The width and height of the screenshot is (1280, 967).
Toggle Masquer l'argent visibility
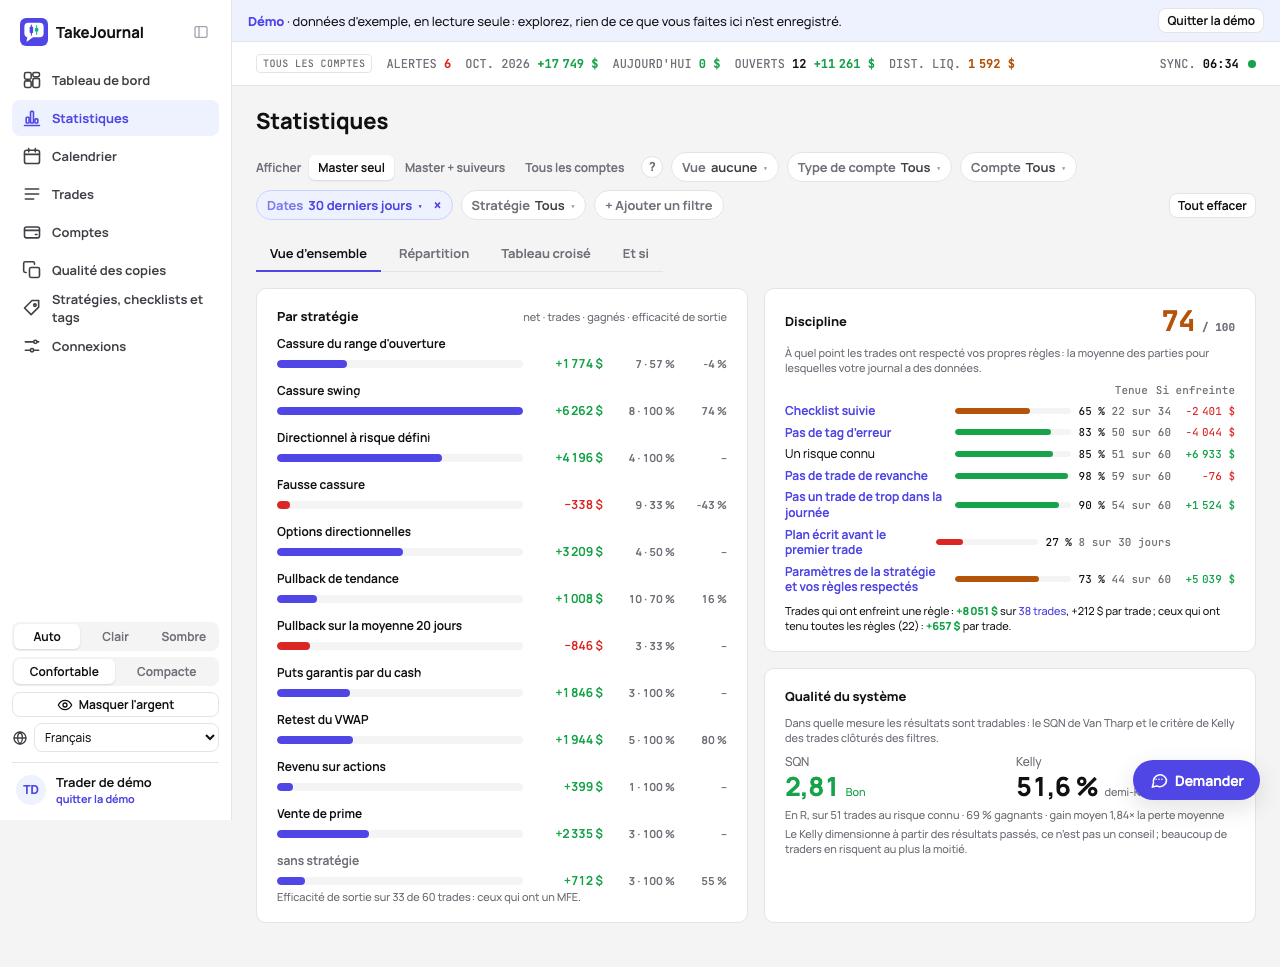[x=116, y=705]
